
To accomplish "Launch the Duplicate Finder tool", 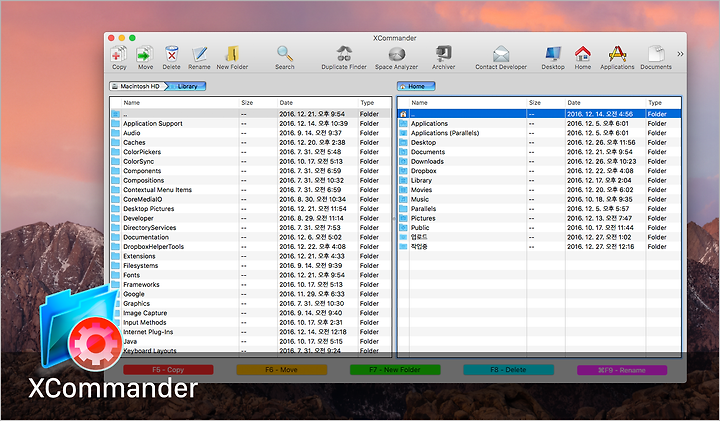I will point(344,54).
